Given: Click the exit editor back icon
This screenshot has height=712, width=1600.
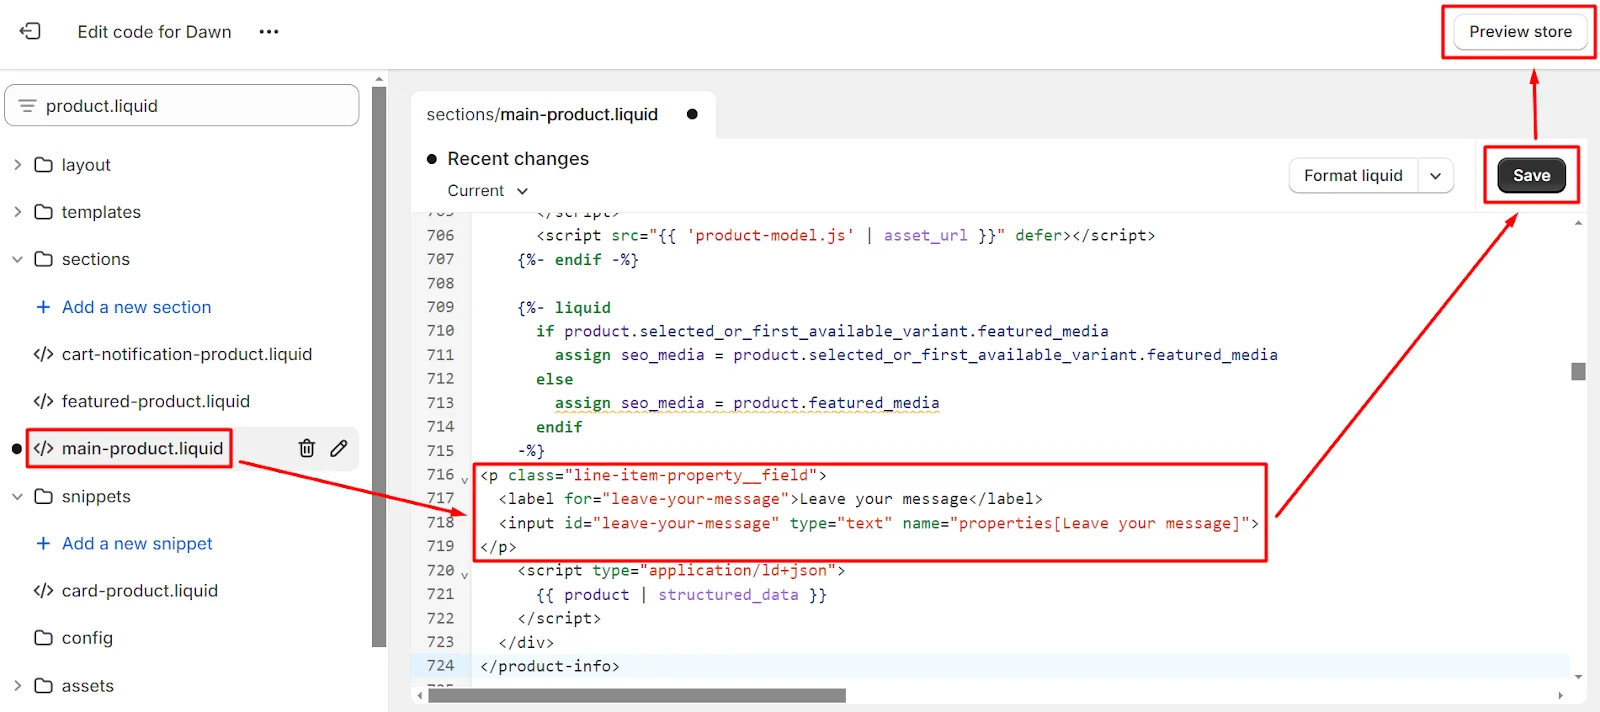Looking at the screenshot, I should [x=31, y=31].
